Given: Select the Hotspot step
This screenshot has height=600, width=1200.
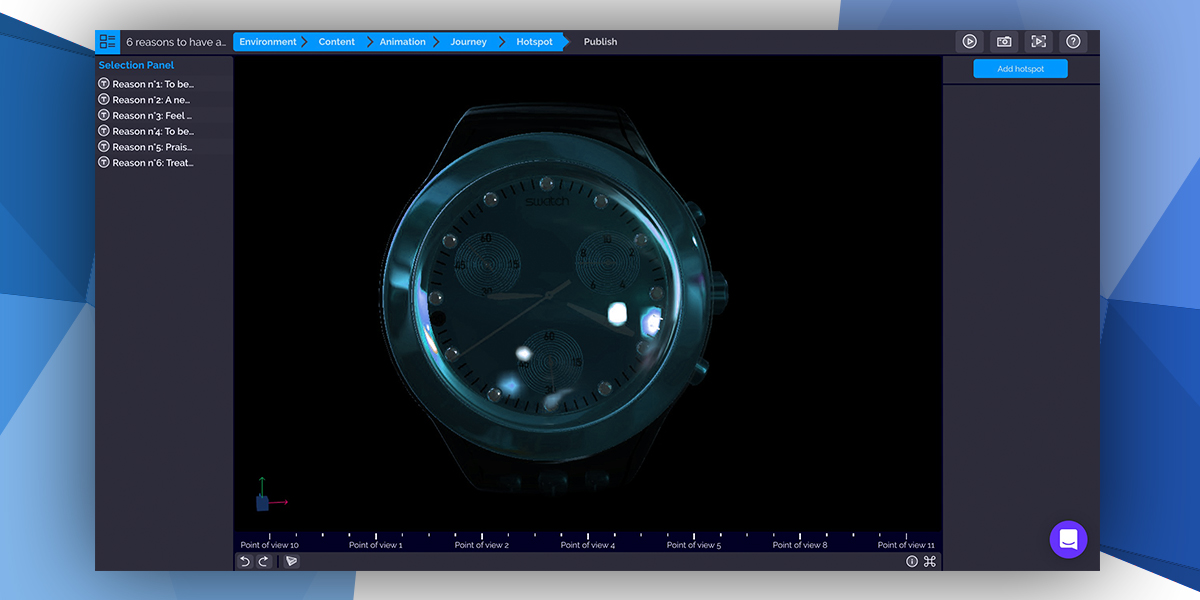Looking at the screenshot, I should click(x=534, y=42).
